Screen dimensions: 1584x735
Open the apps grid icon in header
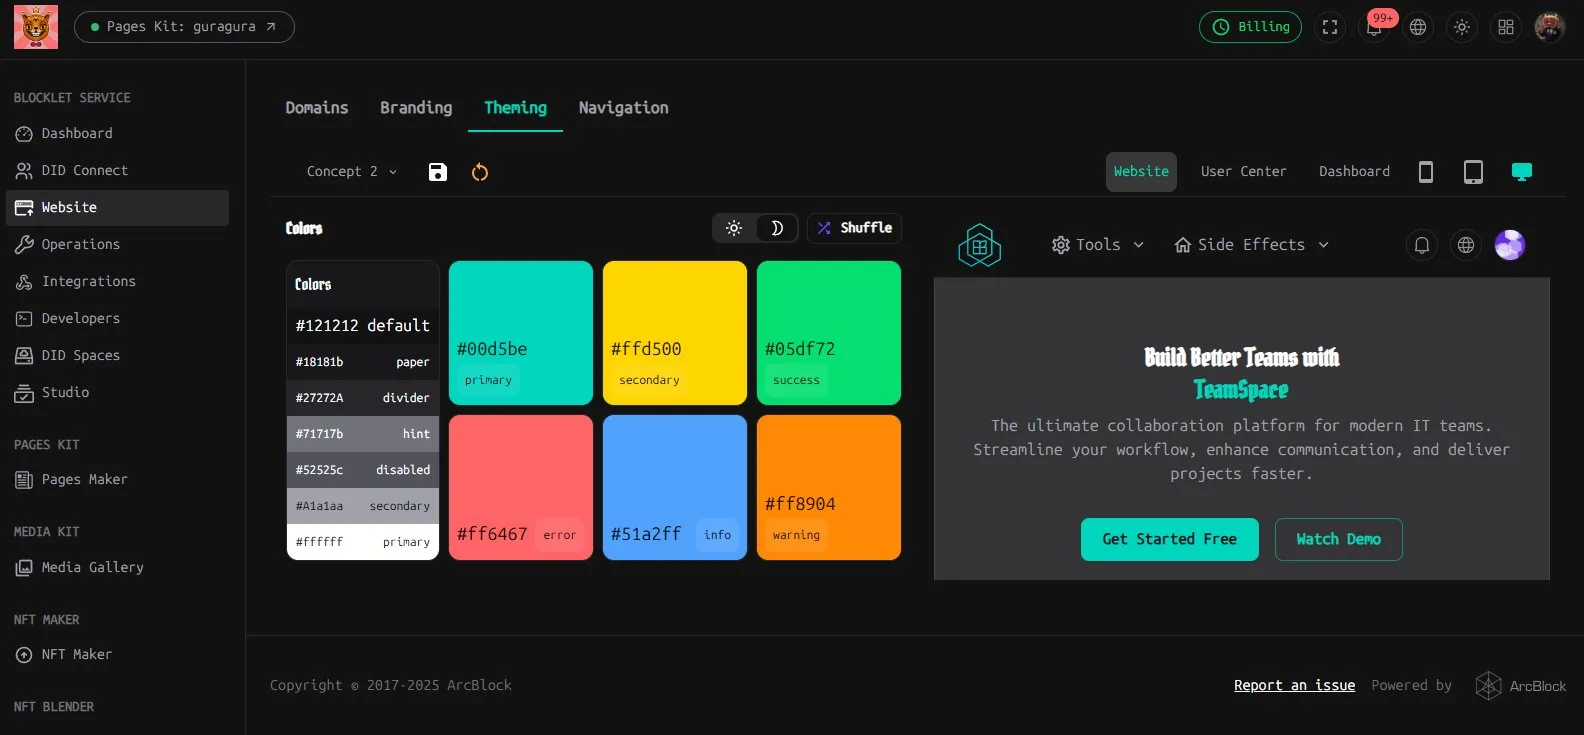pyautogui.click(x=1506, y=27)
